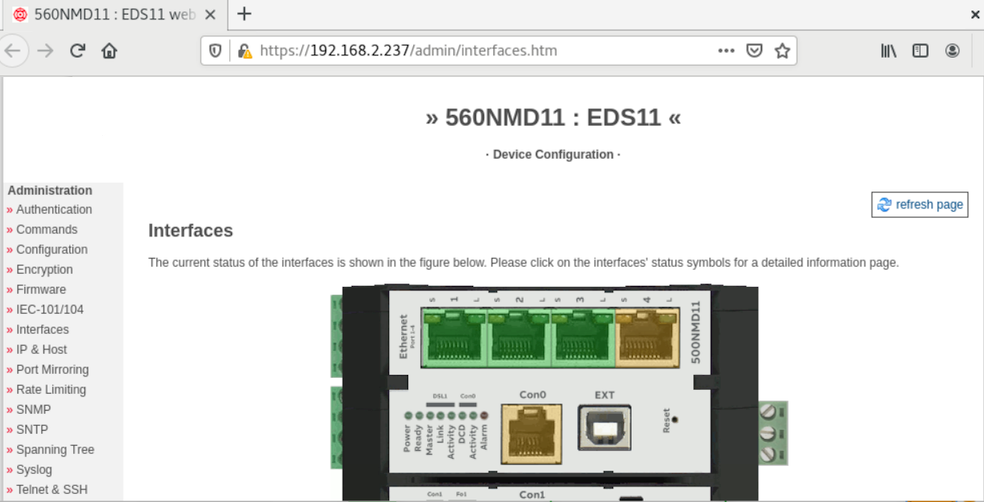Go to browser home page icon

tap(110, 51)
